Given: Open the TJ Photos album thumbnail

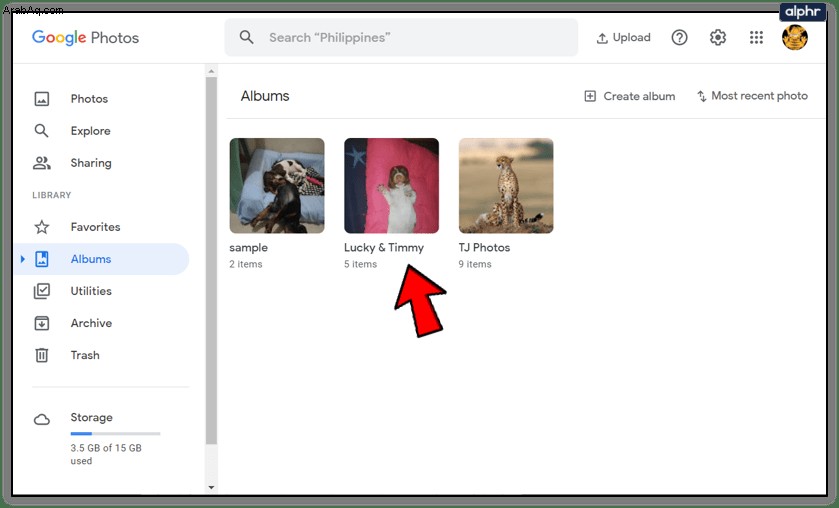Looking at the screenshot, I should [x=506, y=186].
